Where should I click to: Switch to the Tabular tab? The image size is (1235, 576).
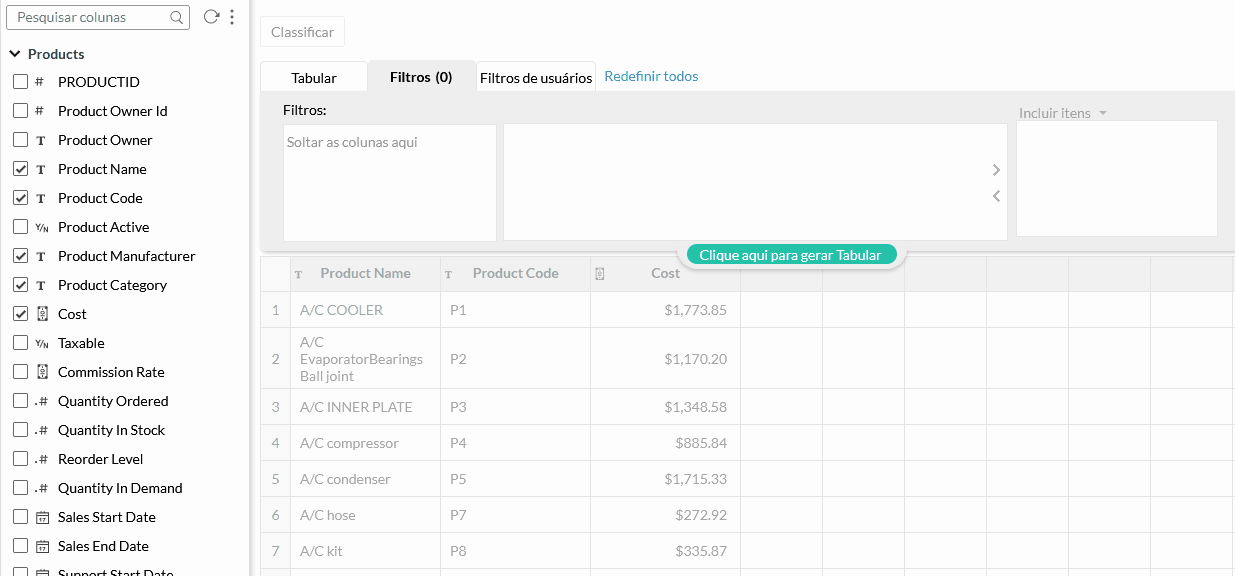coord(314,77)
